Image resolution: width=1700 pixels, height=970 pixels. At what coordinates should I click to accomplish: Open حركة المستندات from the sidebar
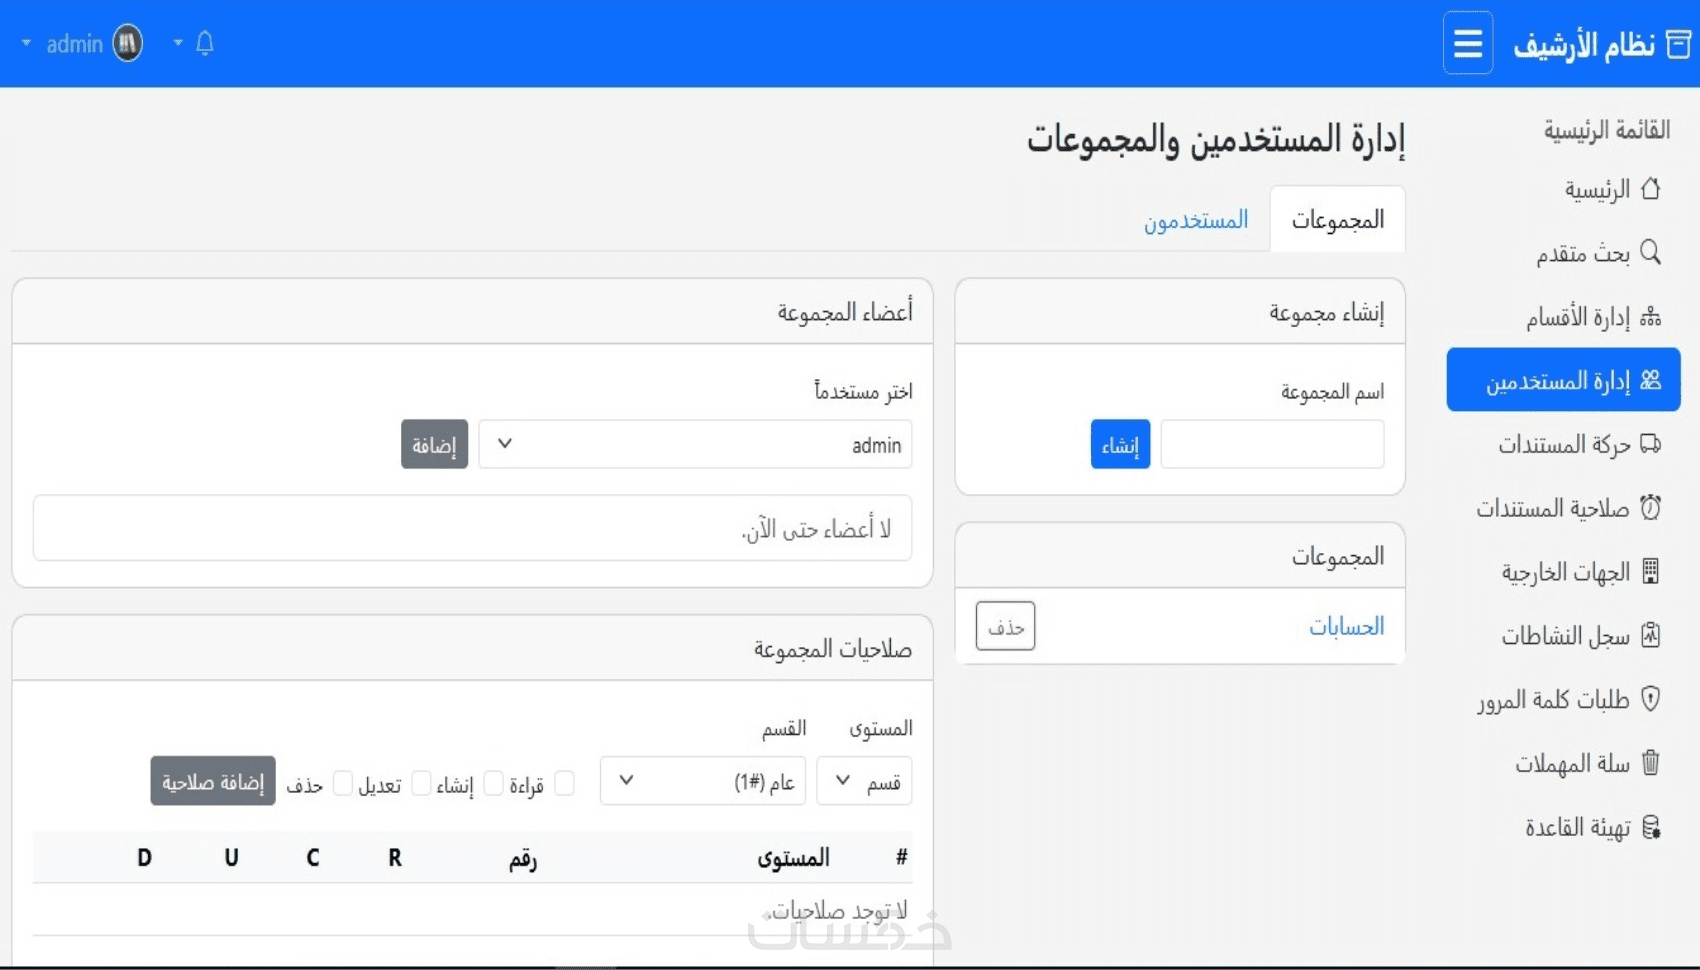tap(1564, 444)
